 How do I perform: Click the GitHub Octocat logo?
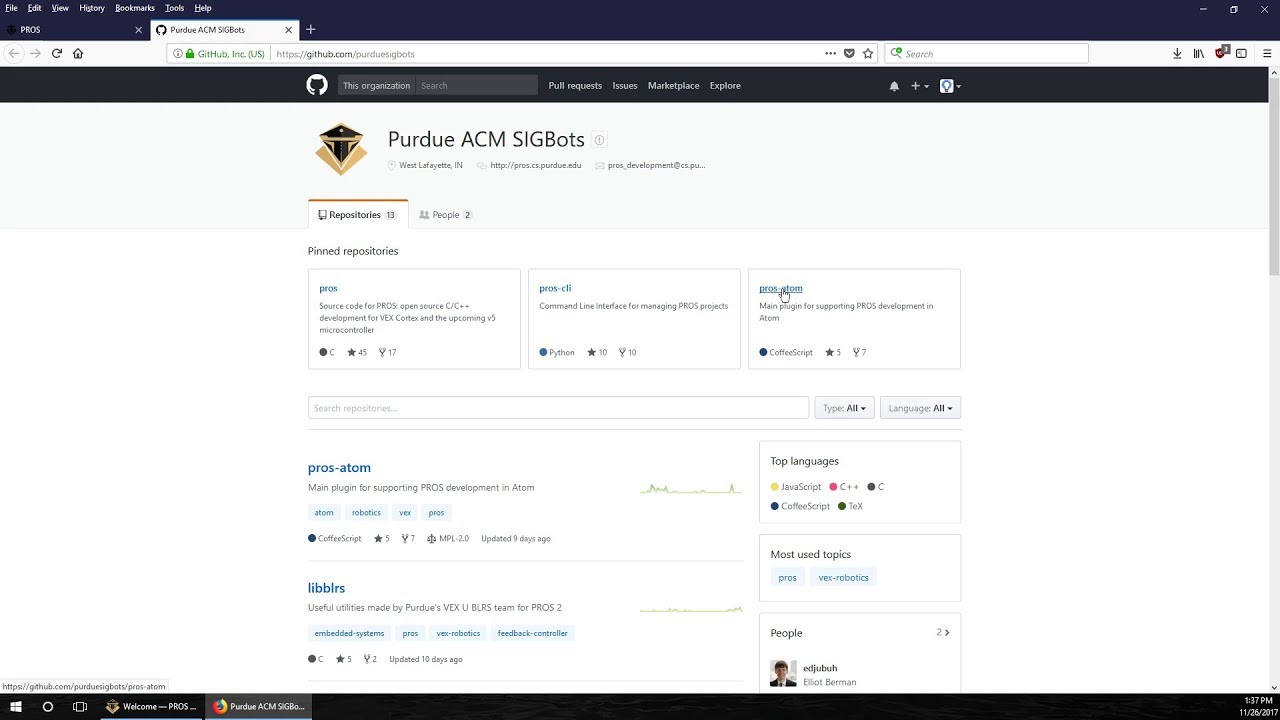(317, 86)
